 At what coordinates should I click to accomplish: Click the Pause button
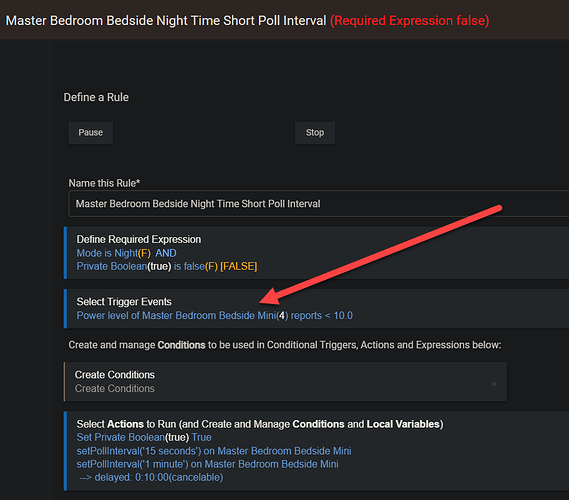click(91, 133)
